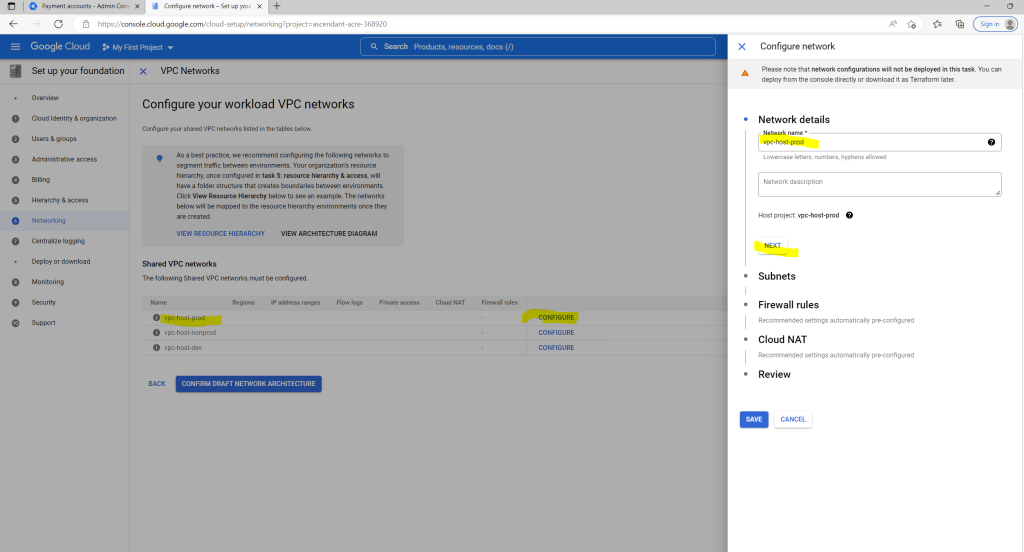Image resolution: width=1024 pixels, height=552 pixels.
Task: Click the Network description text area
Action: coord(879,184)
